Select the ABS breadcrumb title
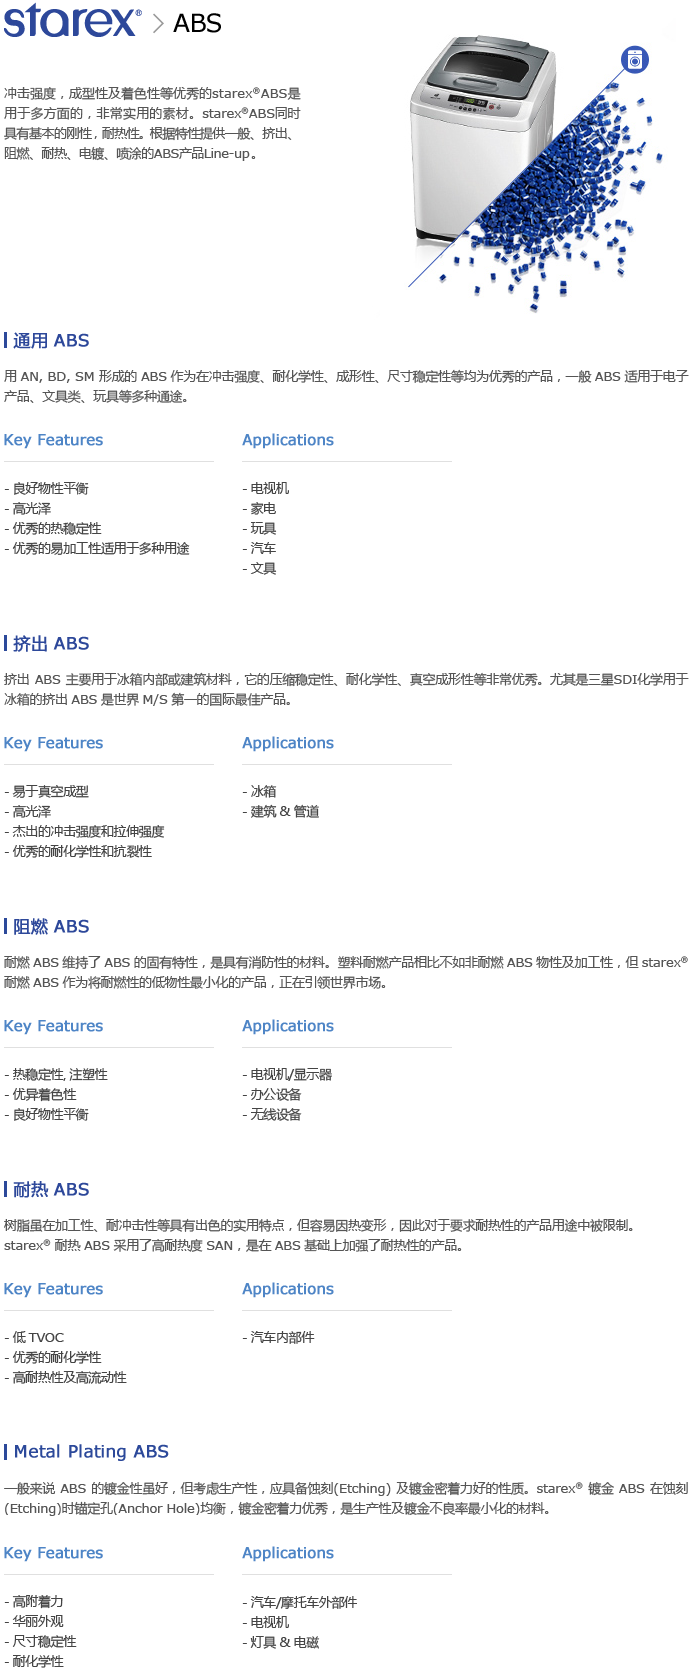The image size is (693, 1674). coord(197,24)
